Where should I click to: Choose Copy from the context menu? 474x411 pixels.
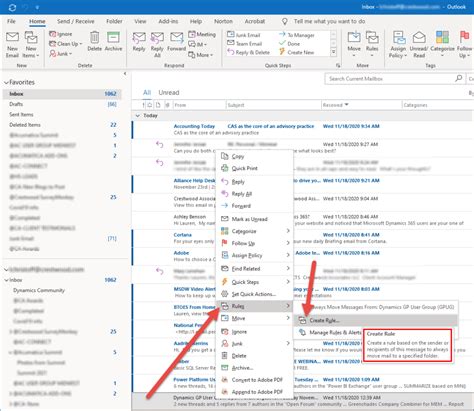[x=255, y=156]
